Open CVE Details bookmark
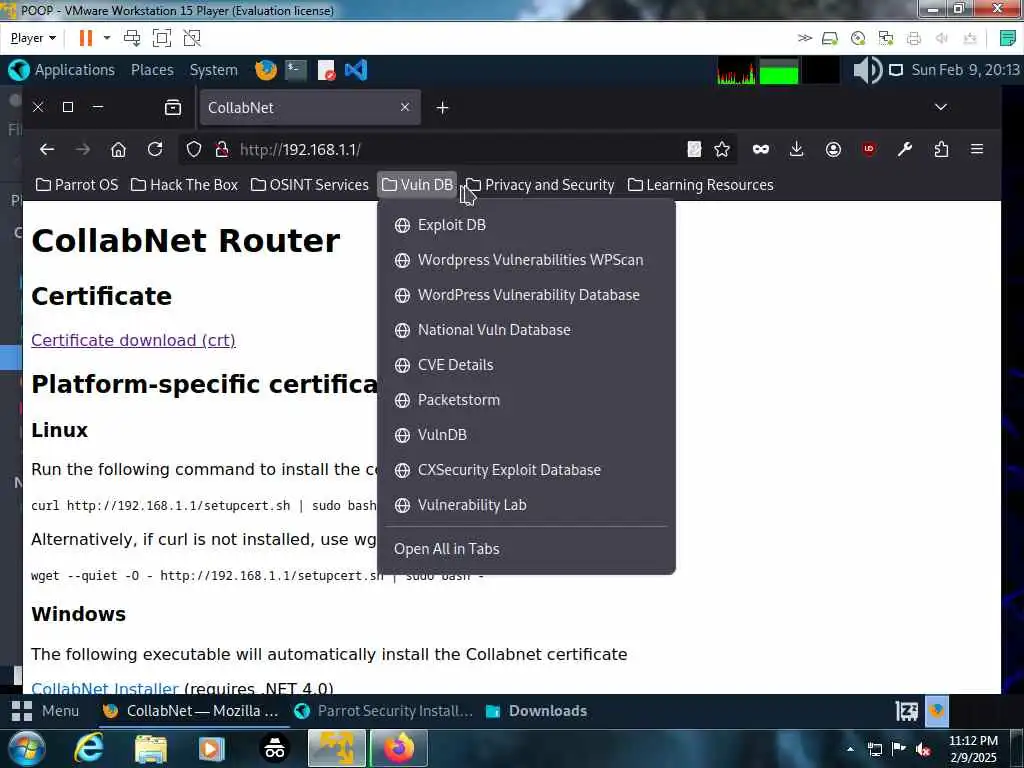1024x768 pixels. (x=526, y=365)
